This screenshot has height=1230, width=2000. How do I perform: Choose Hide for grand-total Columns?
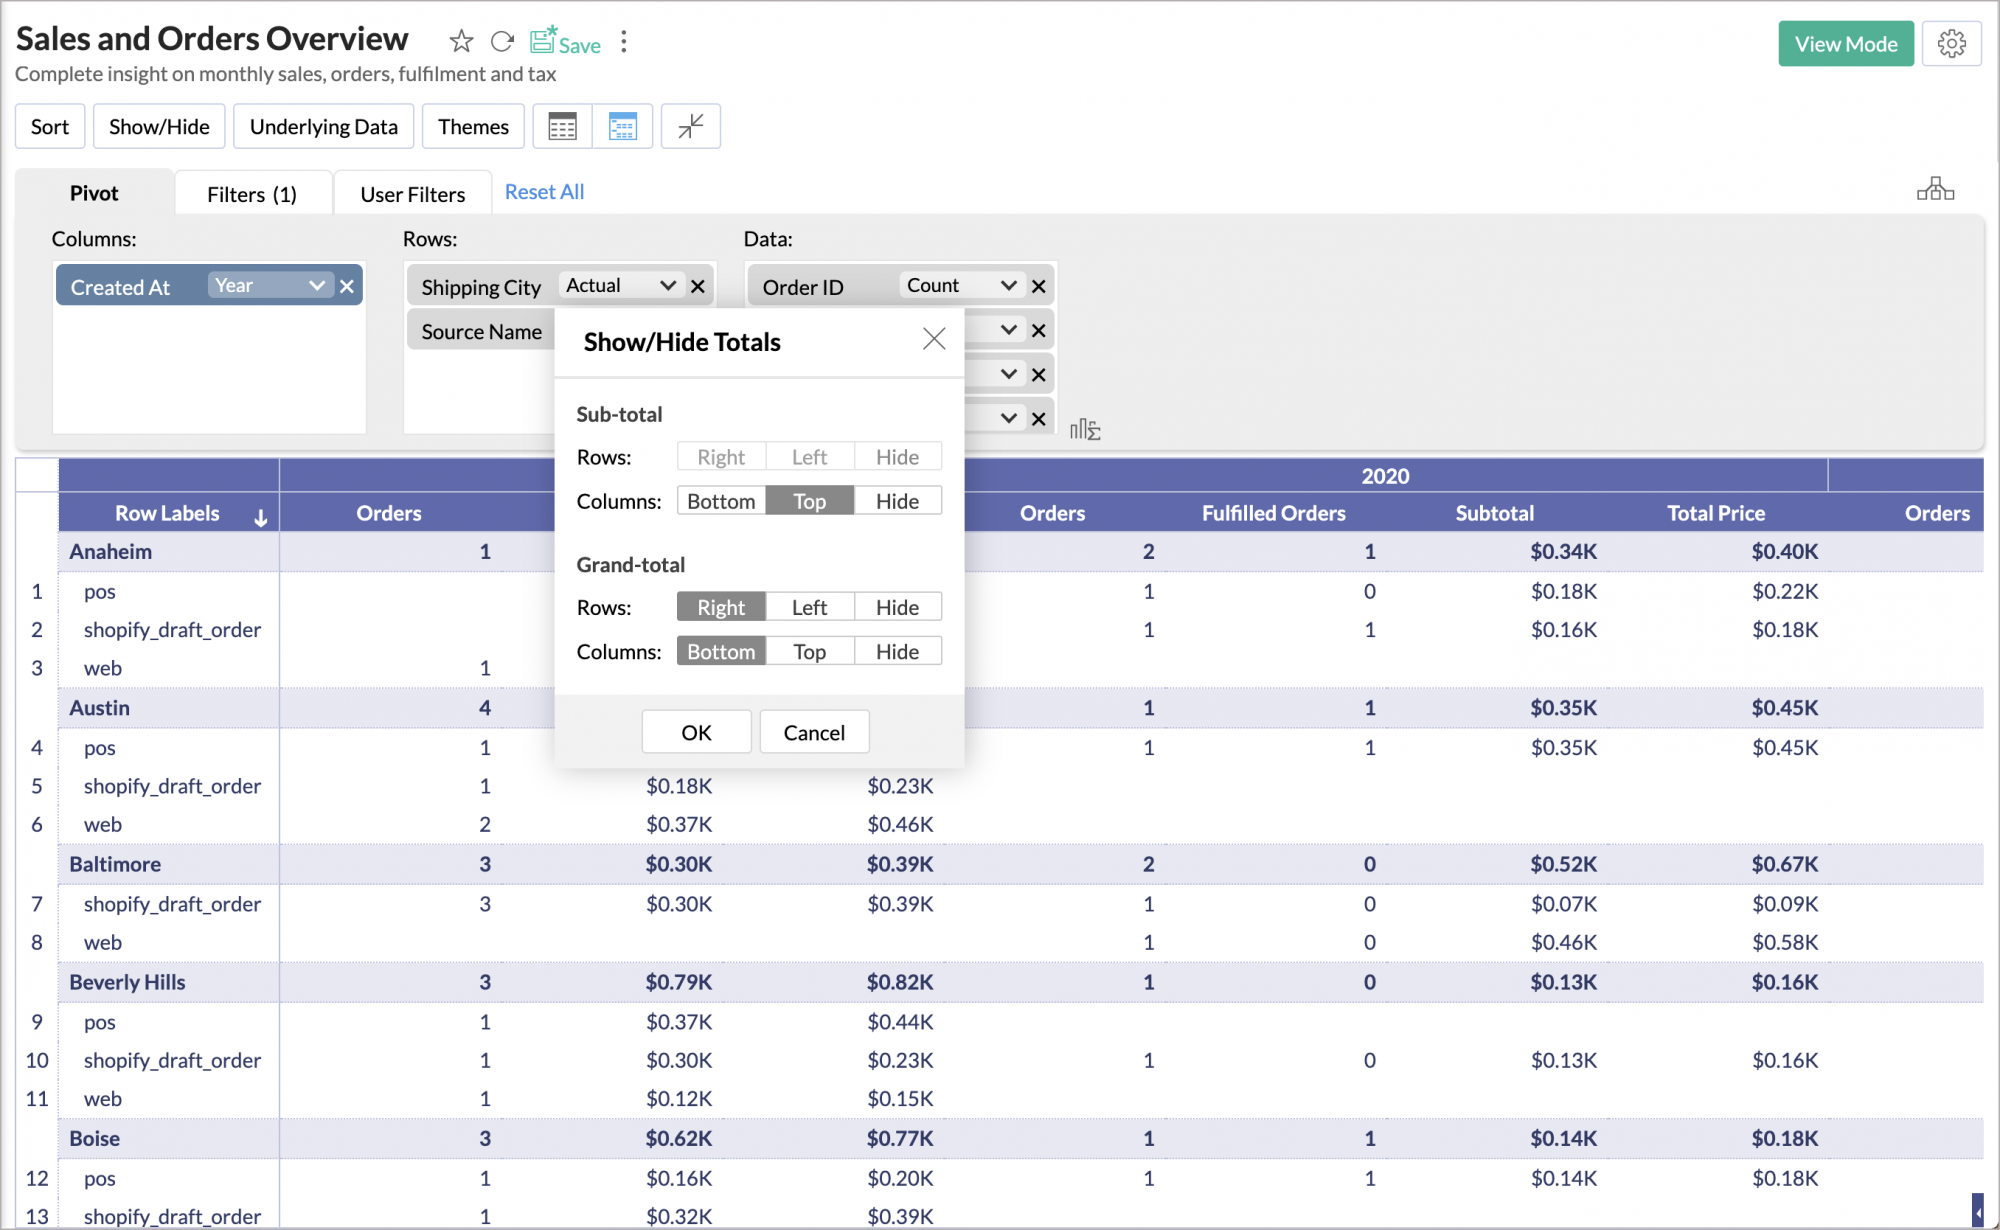point(897,651)
